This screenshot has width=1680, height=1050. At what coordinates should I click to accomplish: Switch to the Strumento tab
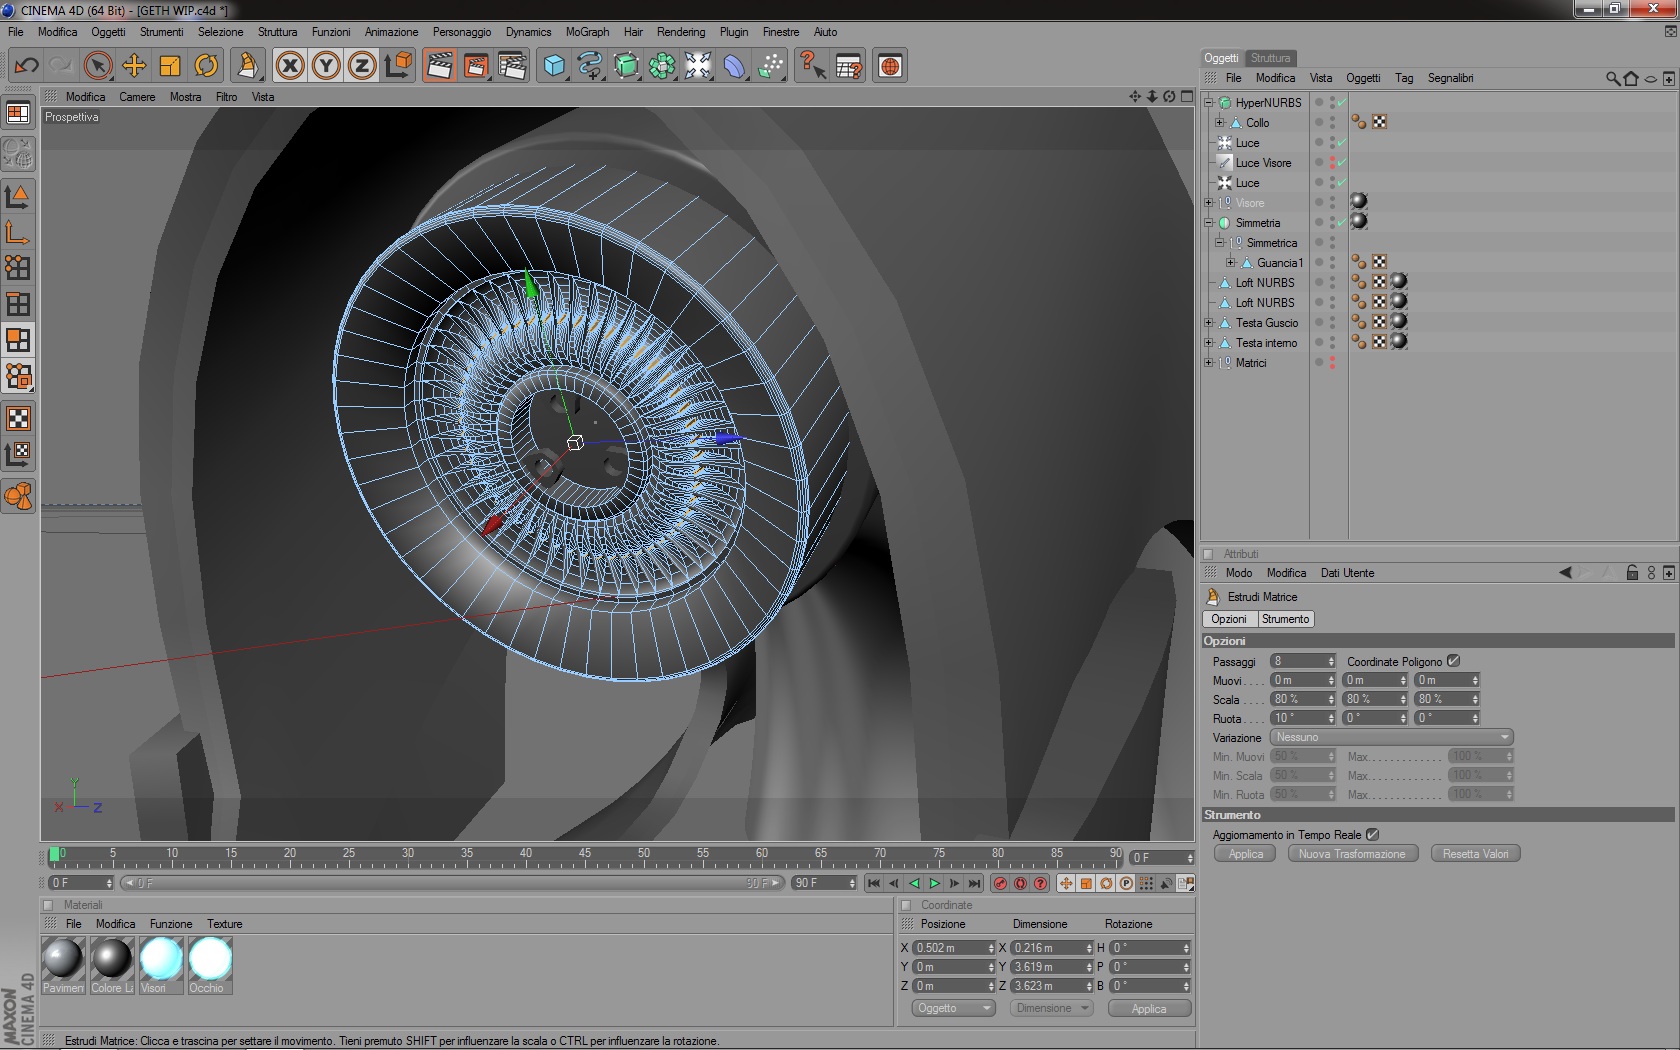(x=1285, y=619)
